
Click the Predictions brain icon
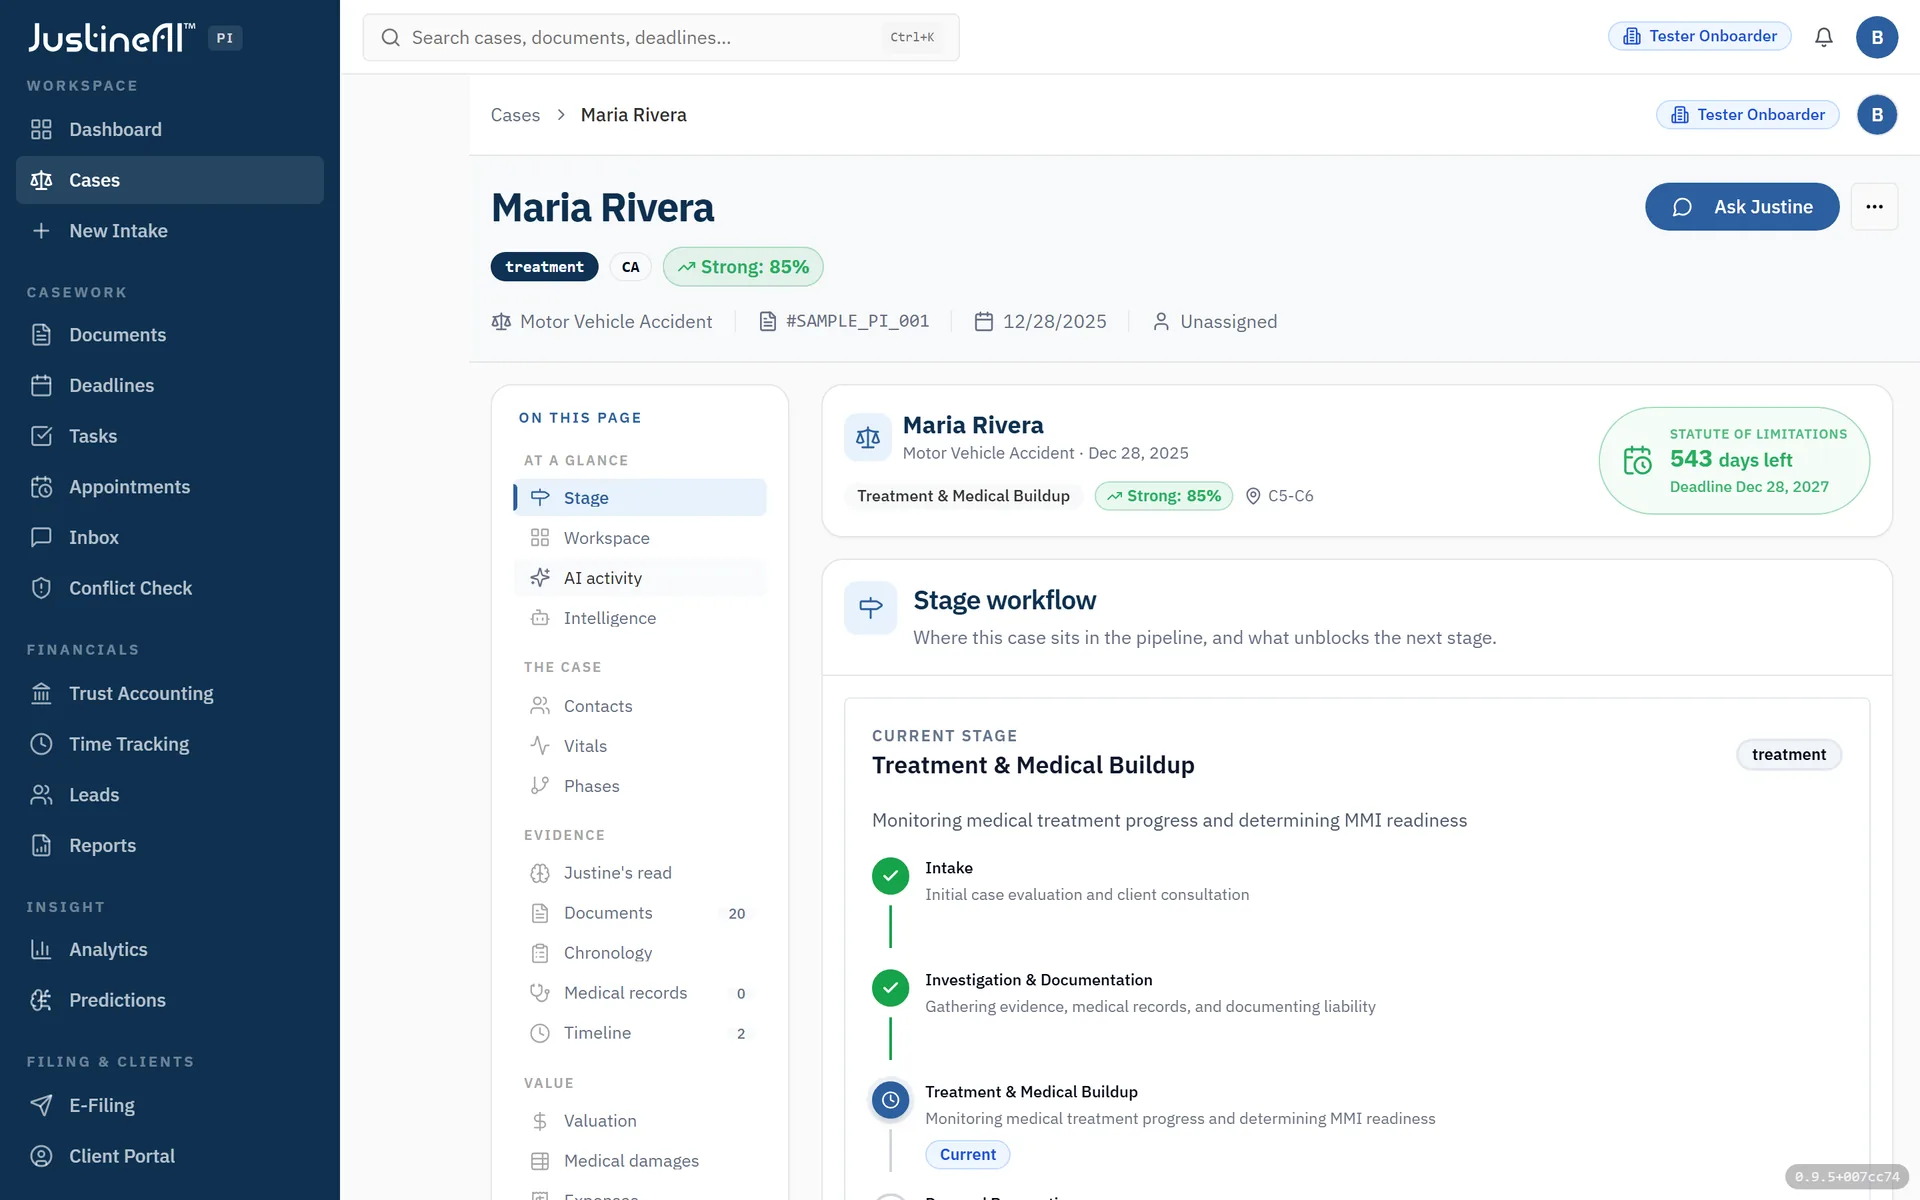click(41, 1000)
